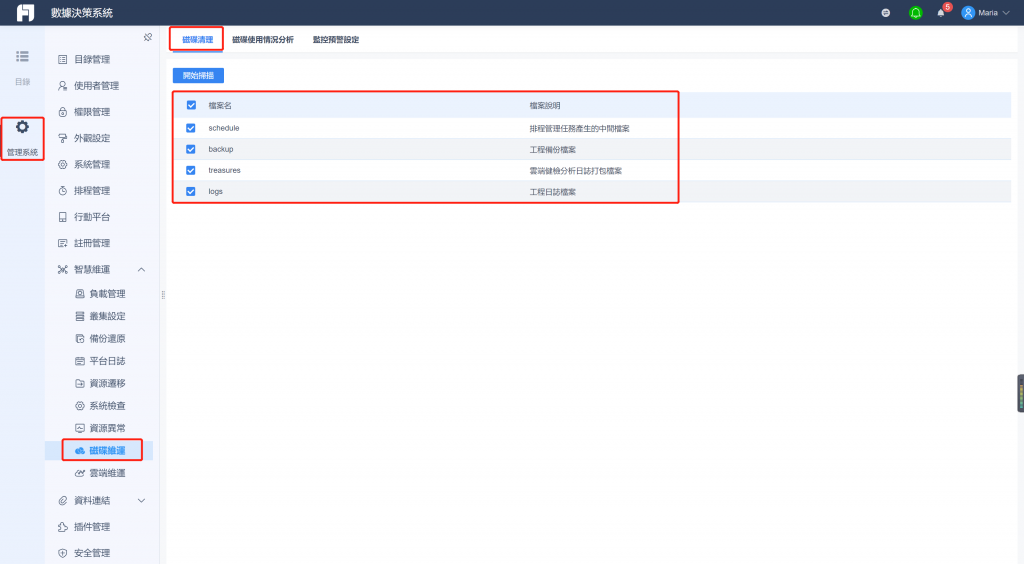Switch to the 磁碟清理 tab

[197, 40]
